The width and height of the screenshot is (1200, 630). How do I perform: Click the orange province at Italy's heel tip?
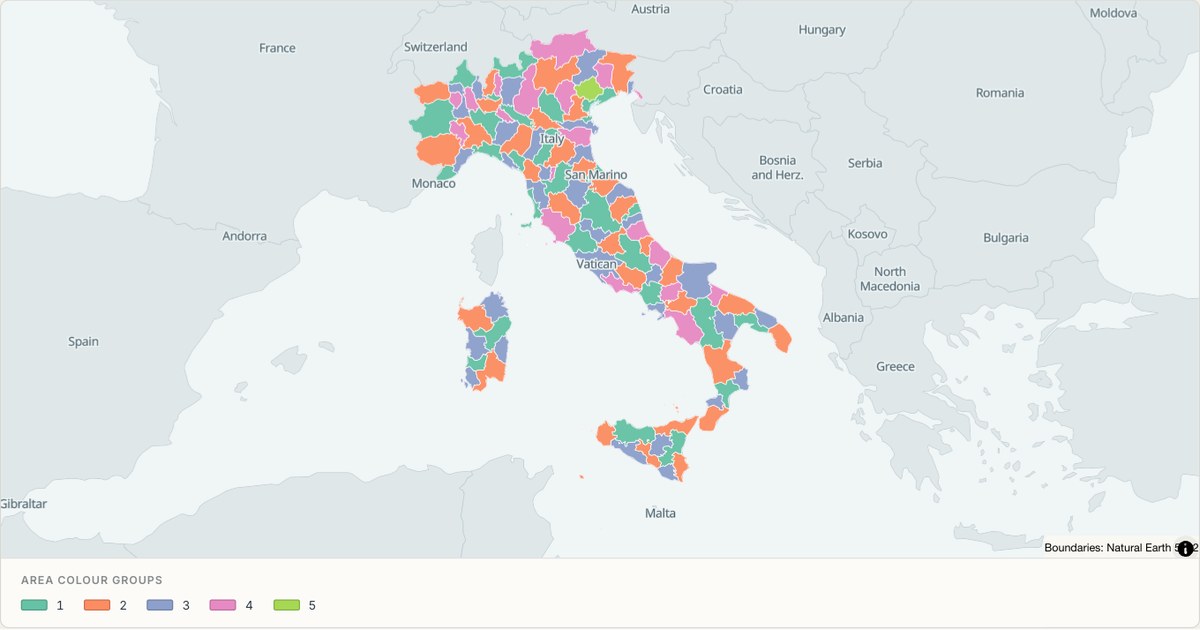point(780,337)
